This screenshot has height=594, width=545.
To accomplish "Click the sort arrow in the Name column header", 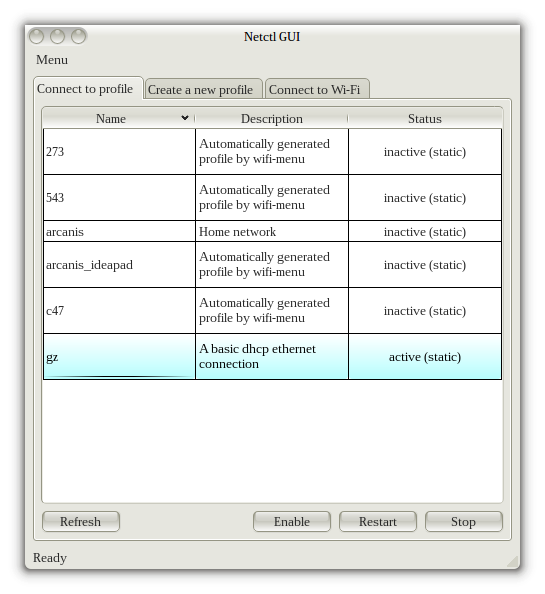I will [185, 118].
